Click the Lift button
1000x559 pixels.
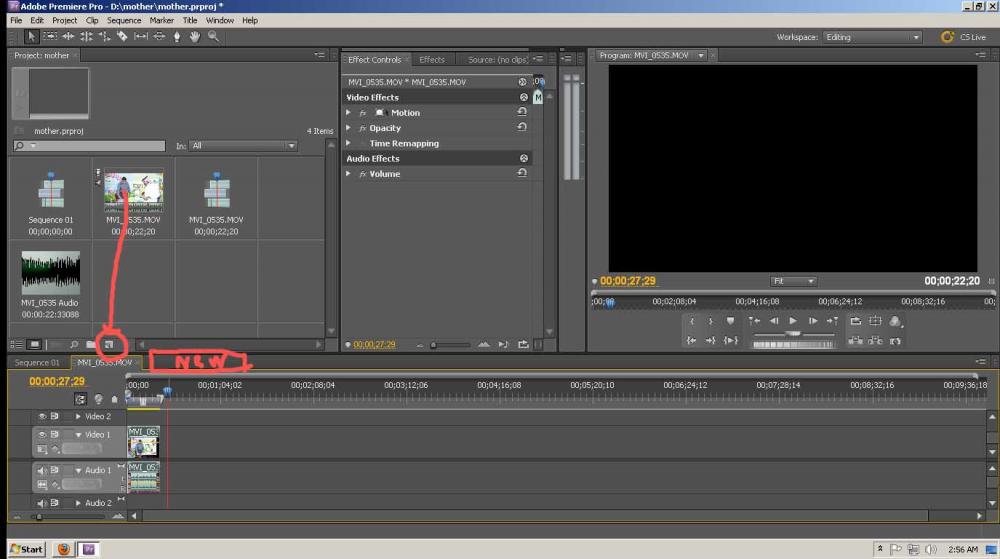[856, 341]
